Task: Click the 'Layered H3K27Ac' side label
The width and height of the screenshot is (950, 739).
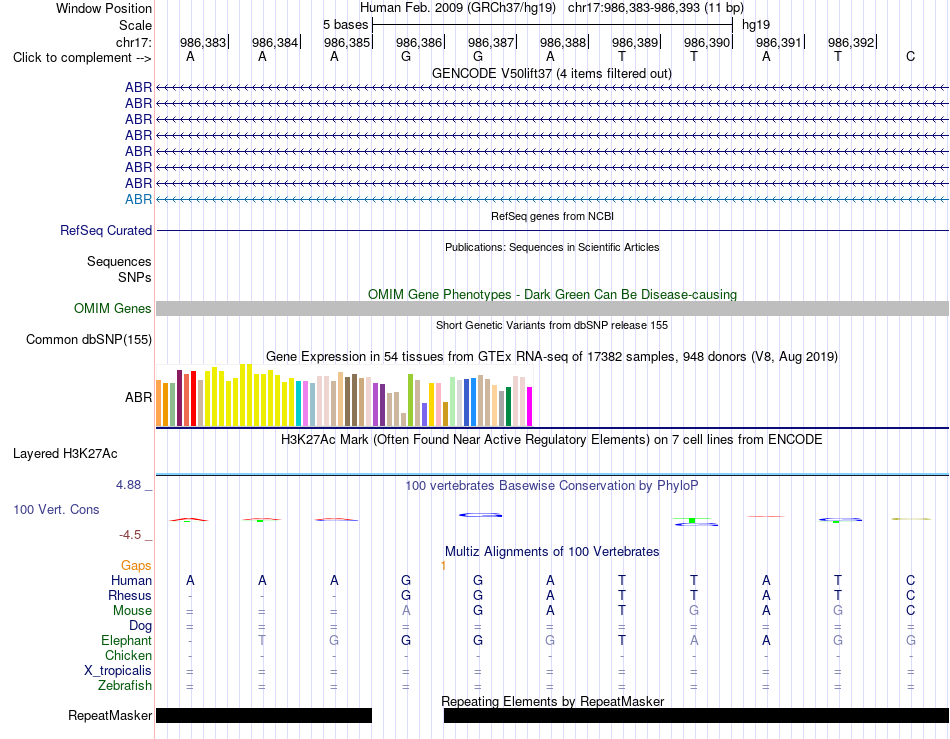Action: click(x=65, y=454)
